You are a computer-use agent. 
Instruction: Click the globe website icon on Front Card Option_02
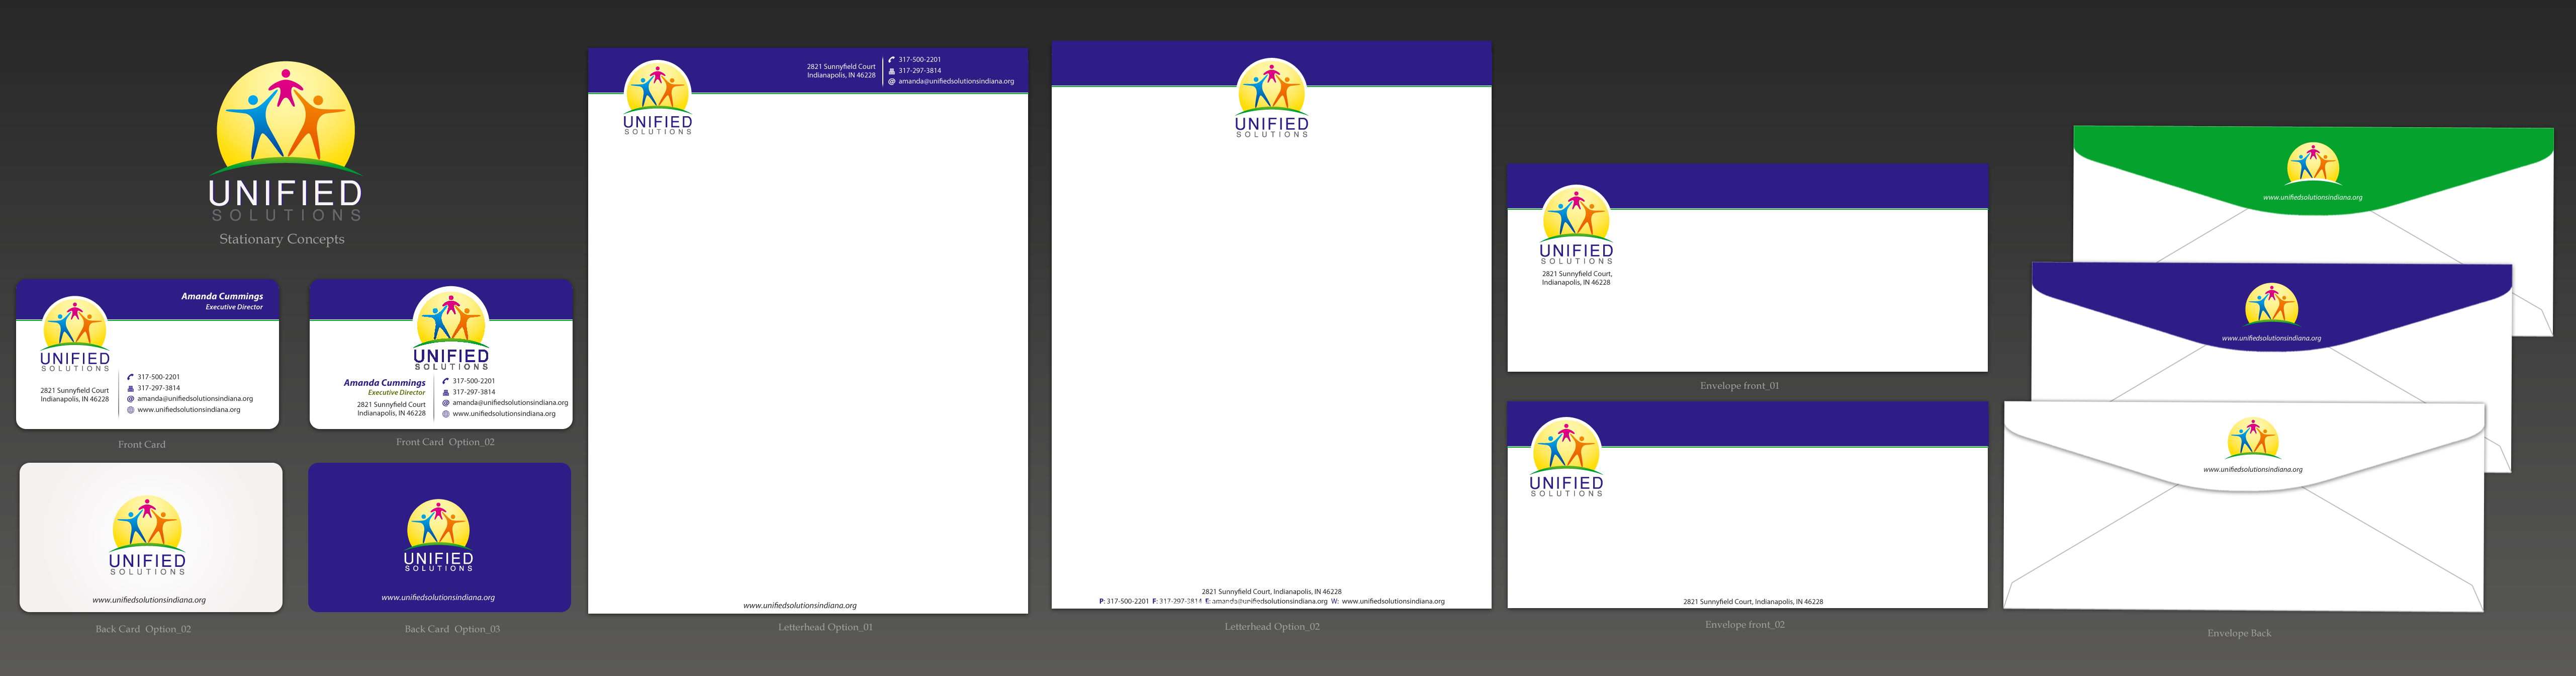[446, 414]
